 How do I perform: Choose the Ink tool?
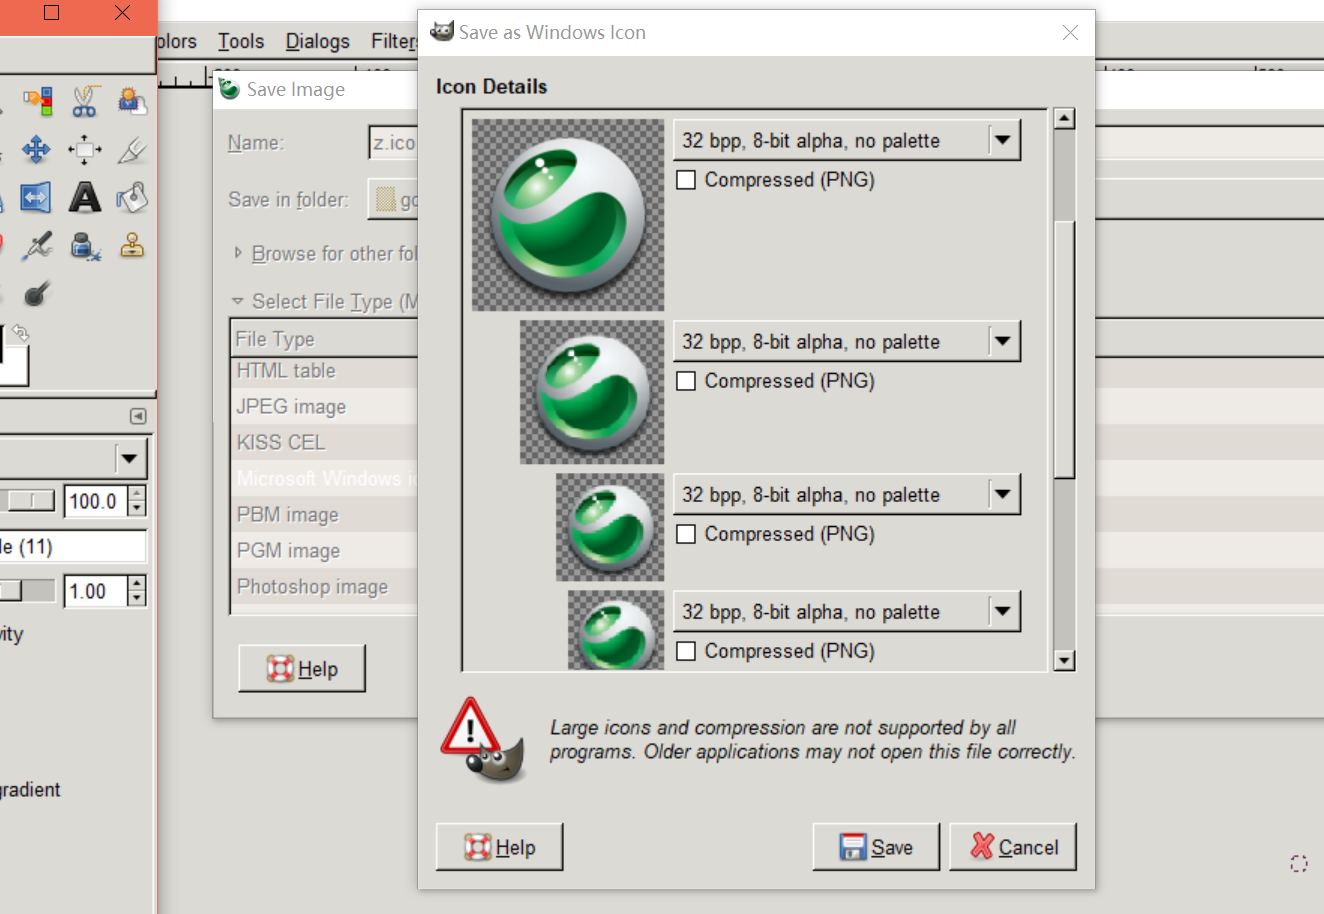(x=85, y=246)
